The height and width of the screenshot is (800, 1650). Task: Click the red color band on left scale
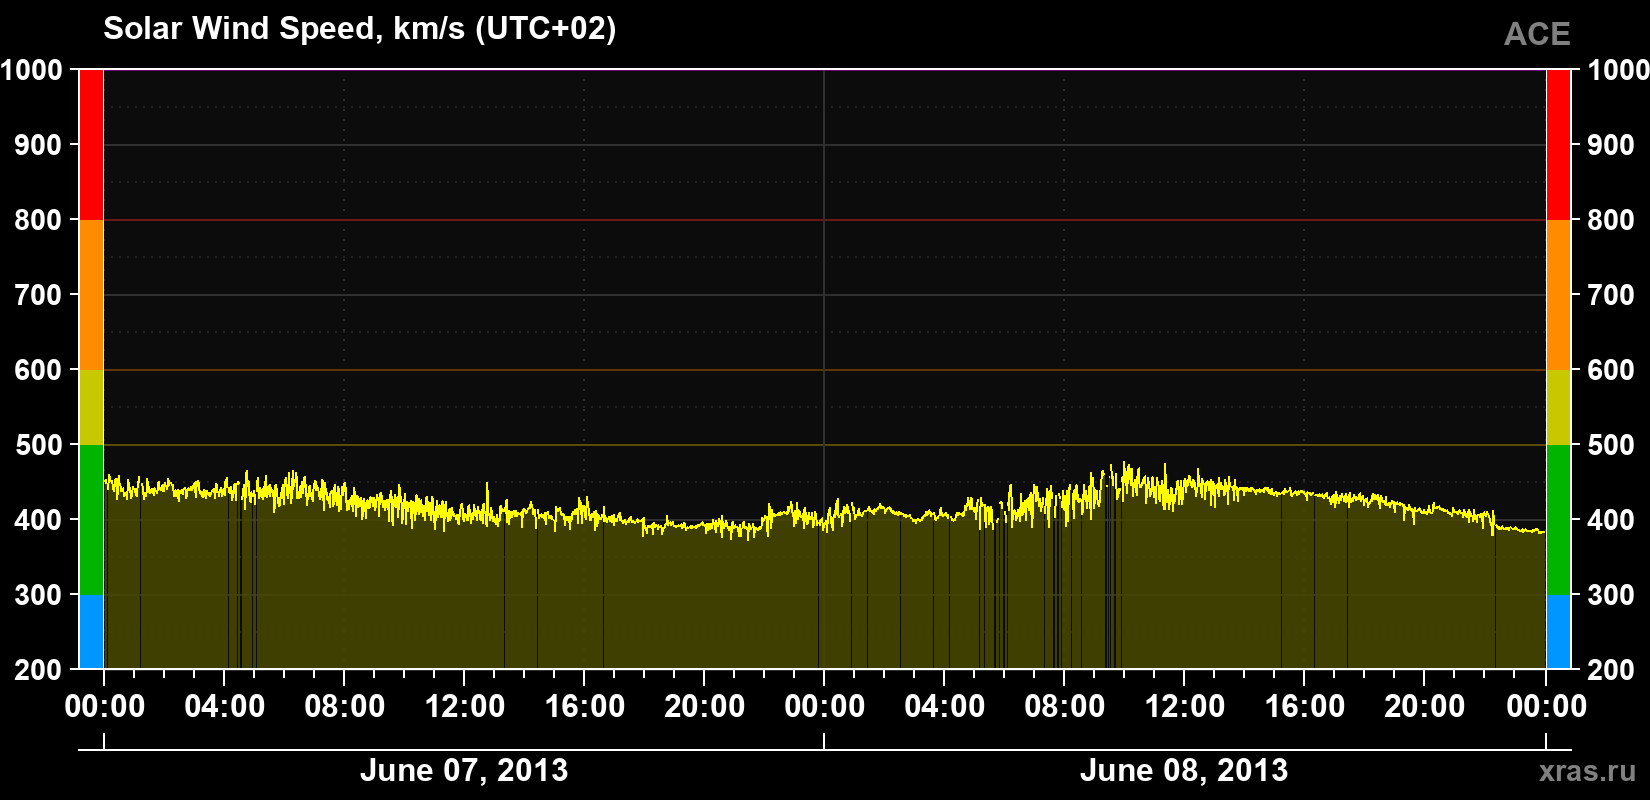(x=91, y=145)
